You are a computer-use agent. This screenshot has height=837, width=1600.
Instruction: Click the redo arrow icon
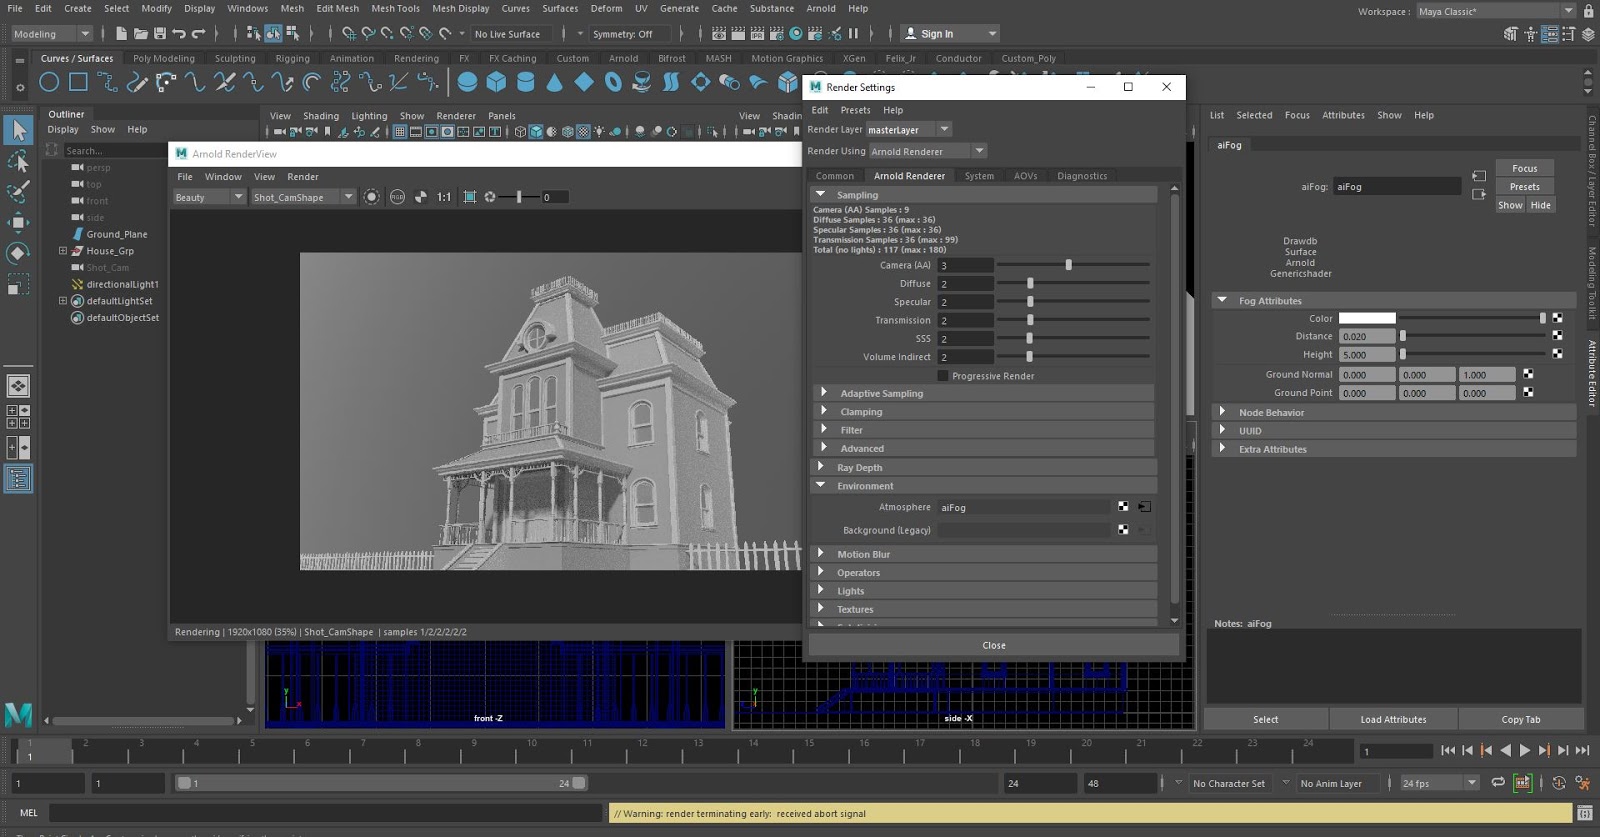click(x=199, y=34)
